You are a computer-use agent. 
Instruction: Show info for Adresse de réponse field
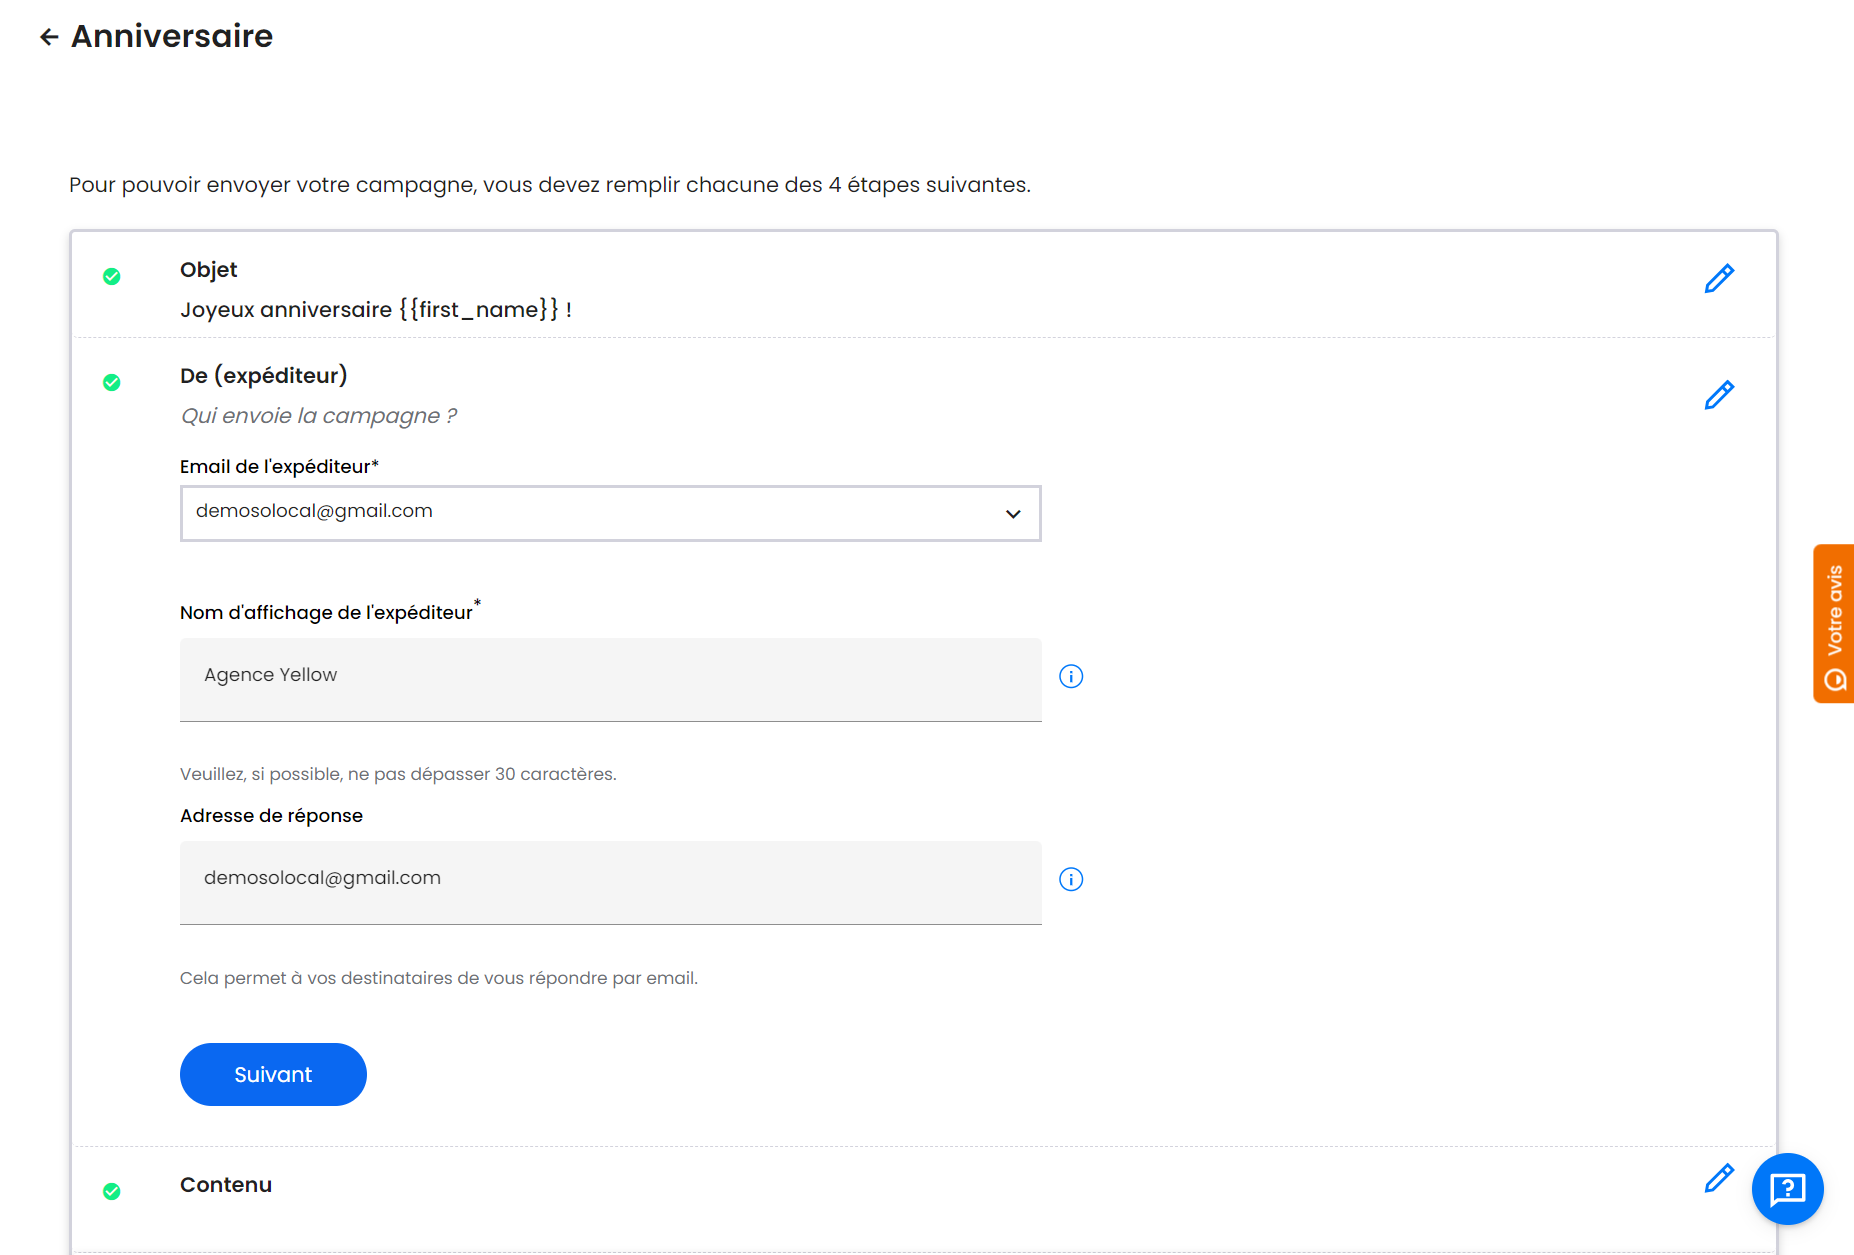[1071, 879]
